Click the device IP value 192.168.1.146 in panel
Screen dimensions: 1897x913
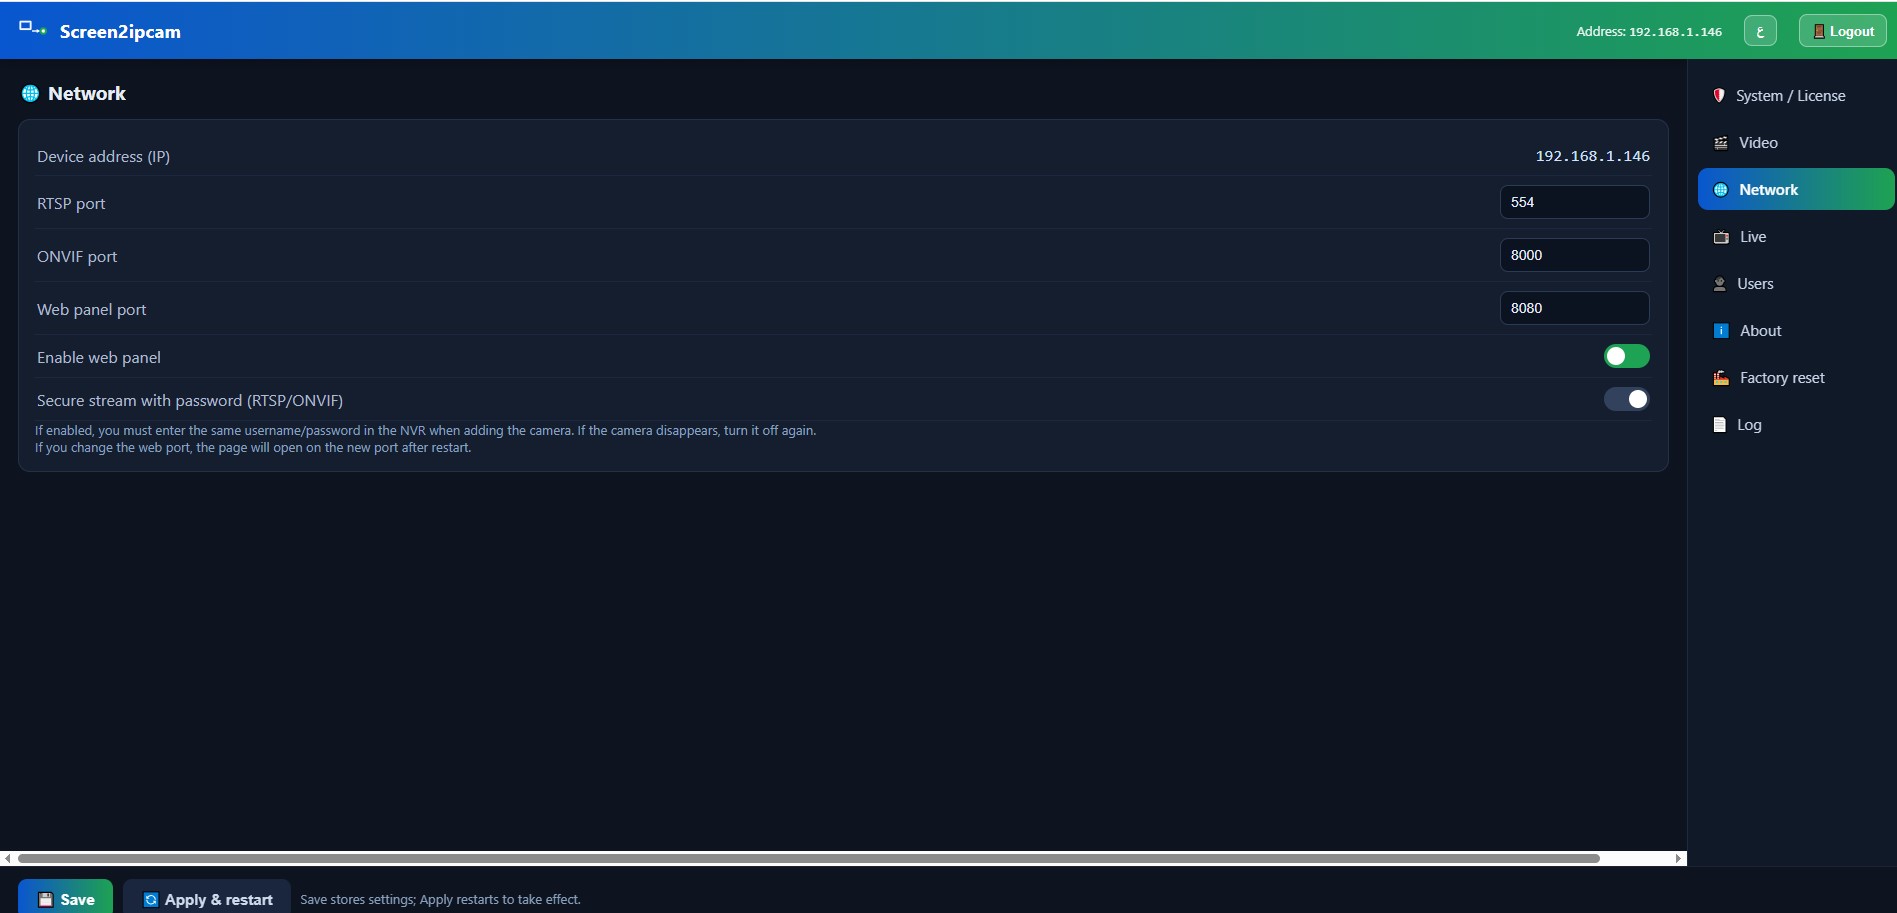(1593, 156)
